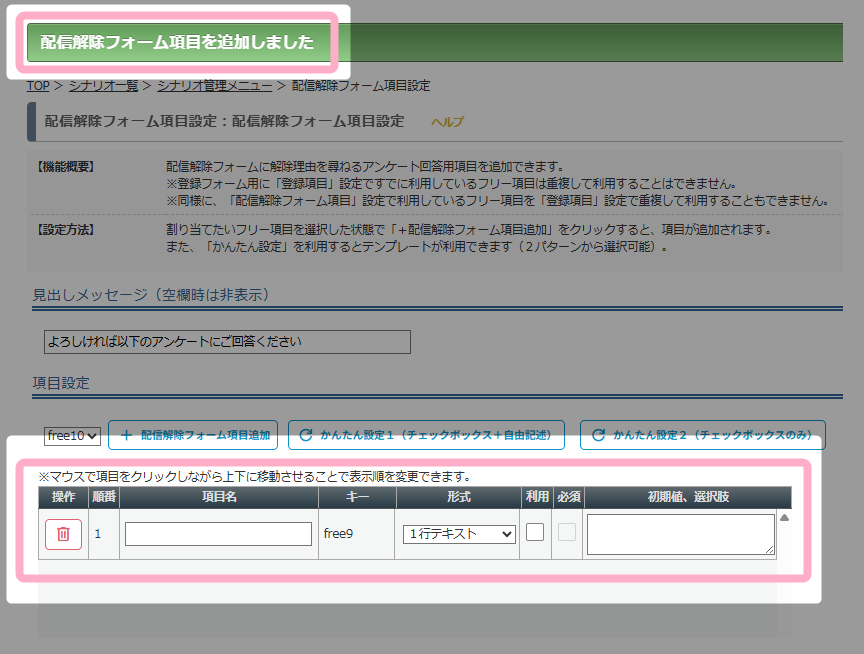Viewport: 864px width, 654px height.
Task: Click refresh icon on かんたん設定1 button
Action: tap(306, 435)
